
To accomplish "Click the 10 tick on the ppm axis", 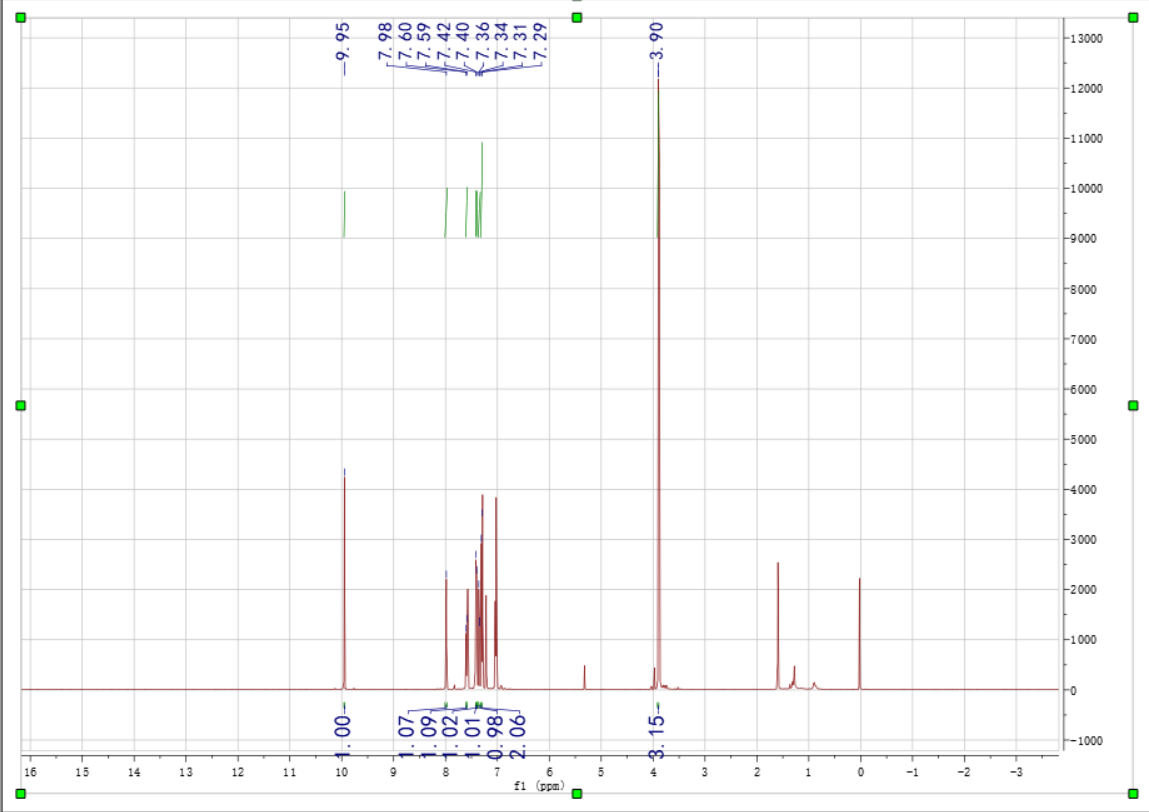I will click(341, 772).
